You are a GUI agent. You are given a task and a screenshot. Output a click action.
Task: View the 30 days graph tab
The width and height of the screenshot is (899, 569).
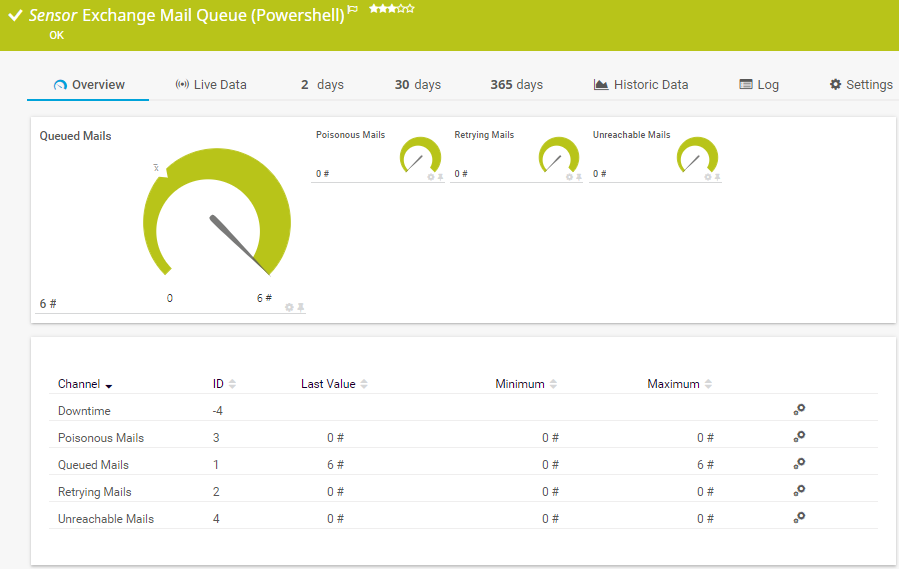[417, 85]
